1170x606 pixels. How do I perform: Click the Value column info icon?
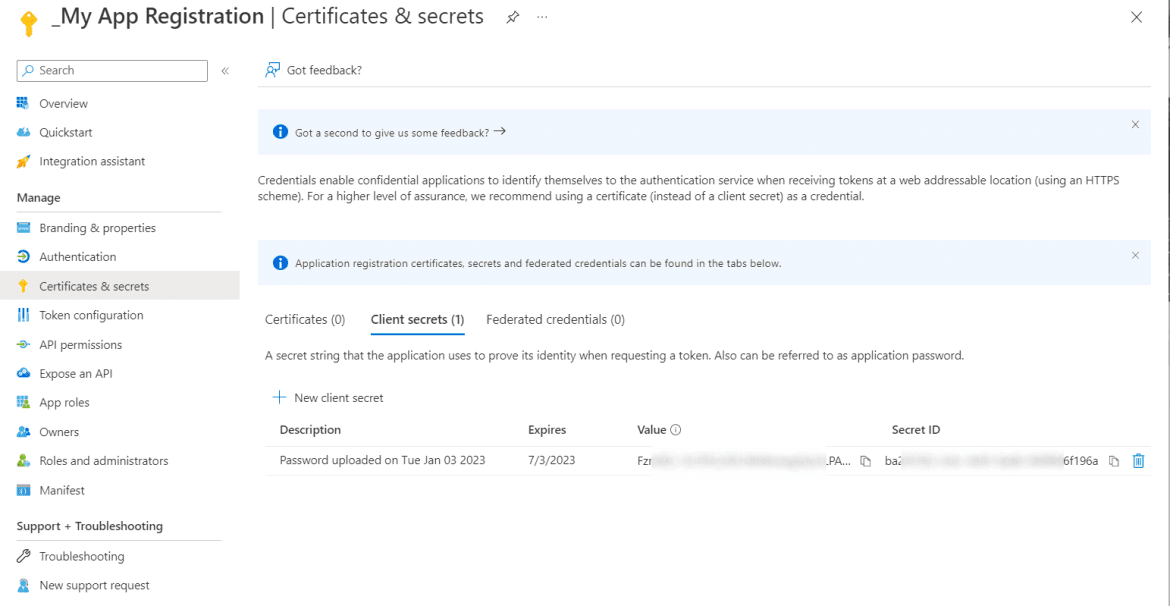[x=676, y=430]
